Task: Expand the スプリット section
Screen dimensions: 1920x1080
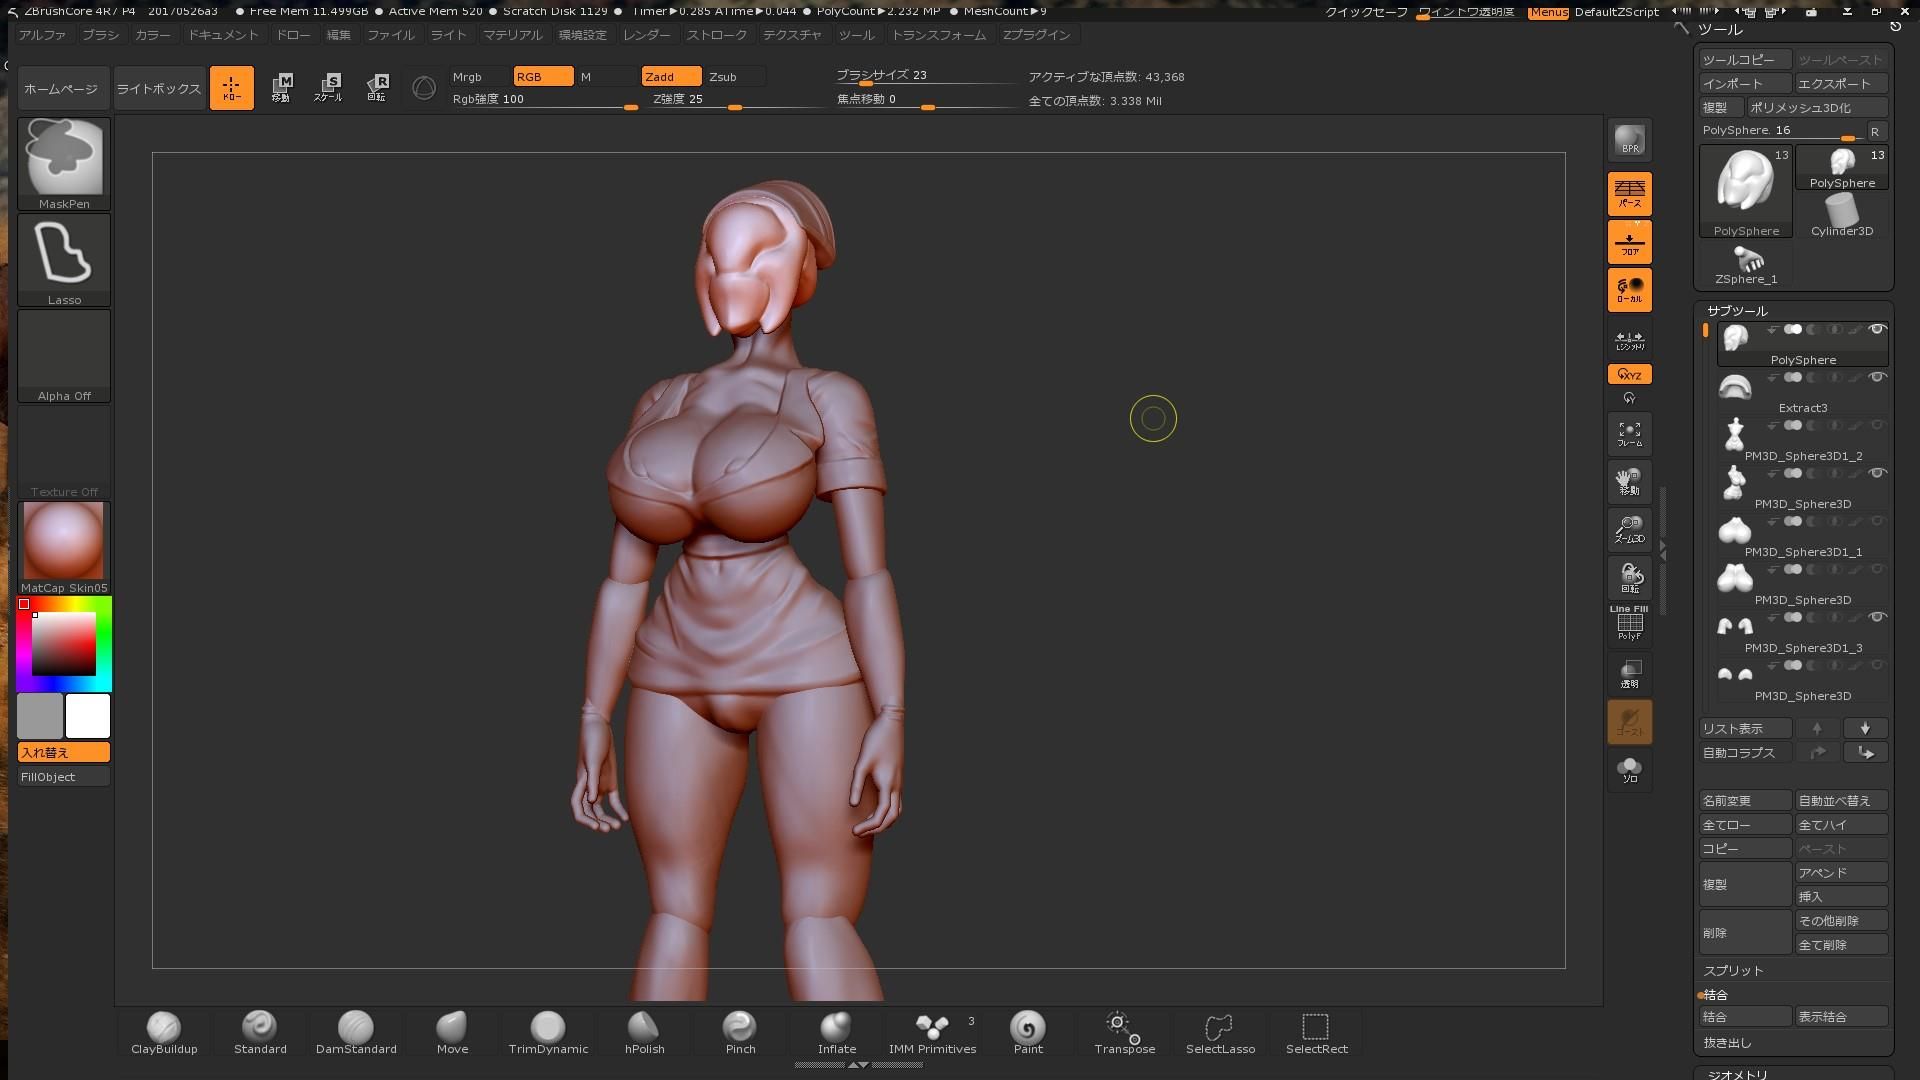Action: pos(1733,971)
